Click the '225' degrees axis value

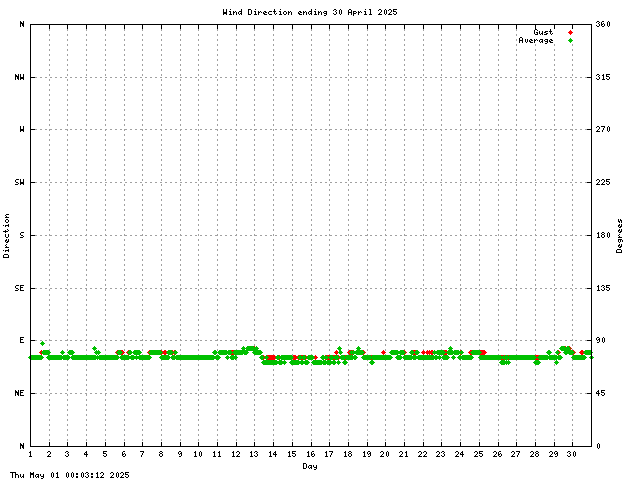[x=603, y=182]
